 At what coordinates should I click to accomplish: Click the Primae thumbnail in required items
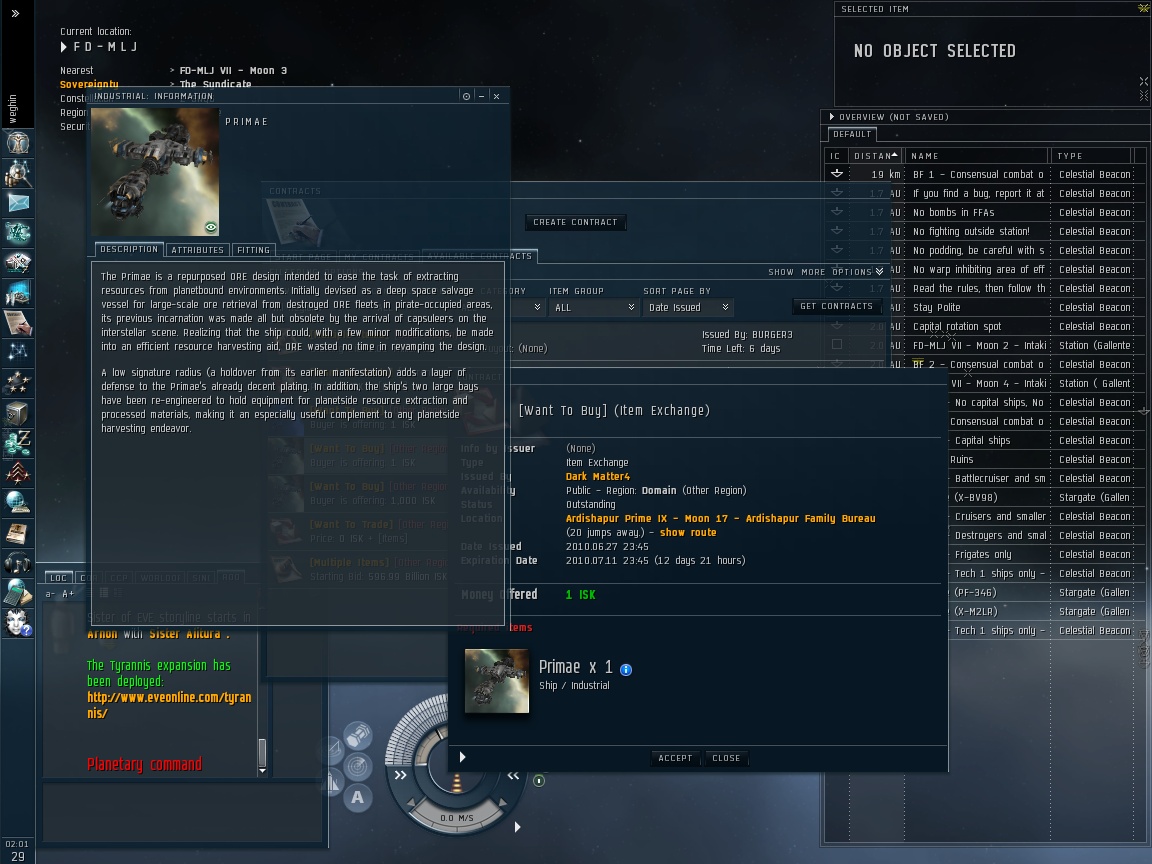497,681
